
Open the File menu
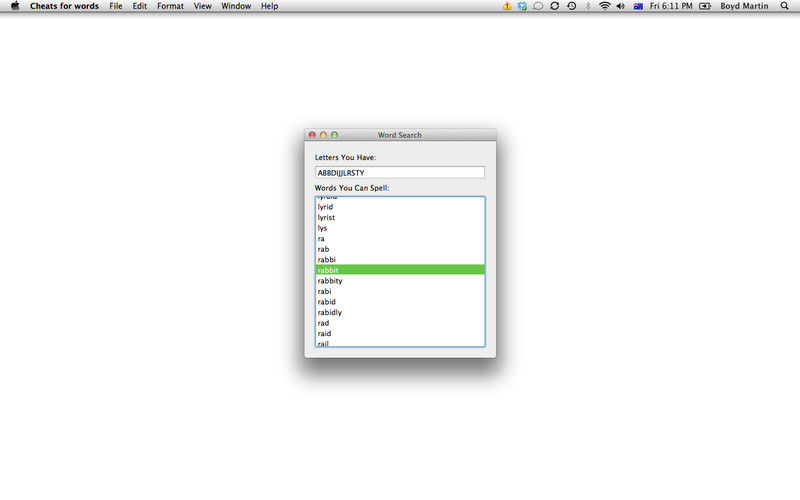(116, 6)
